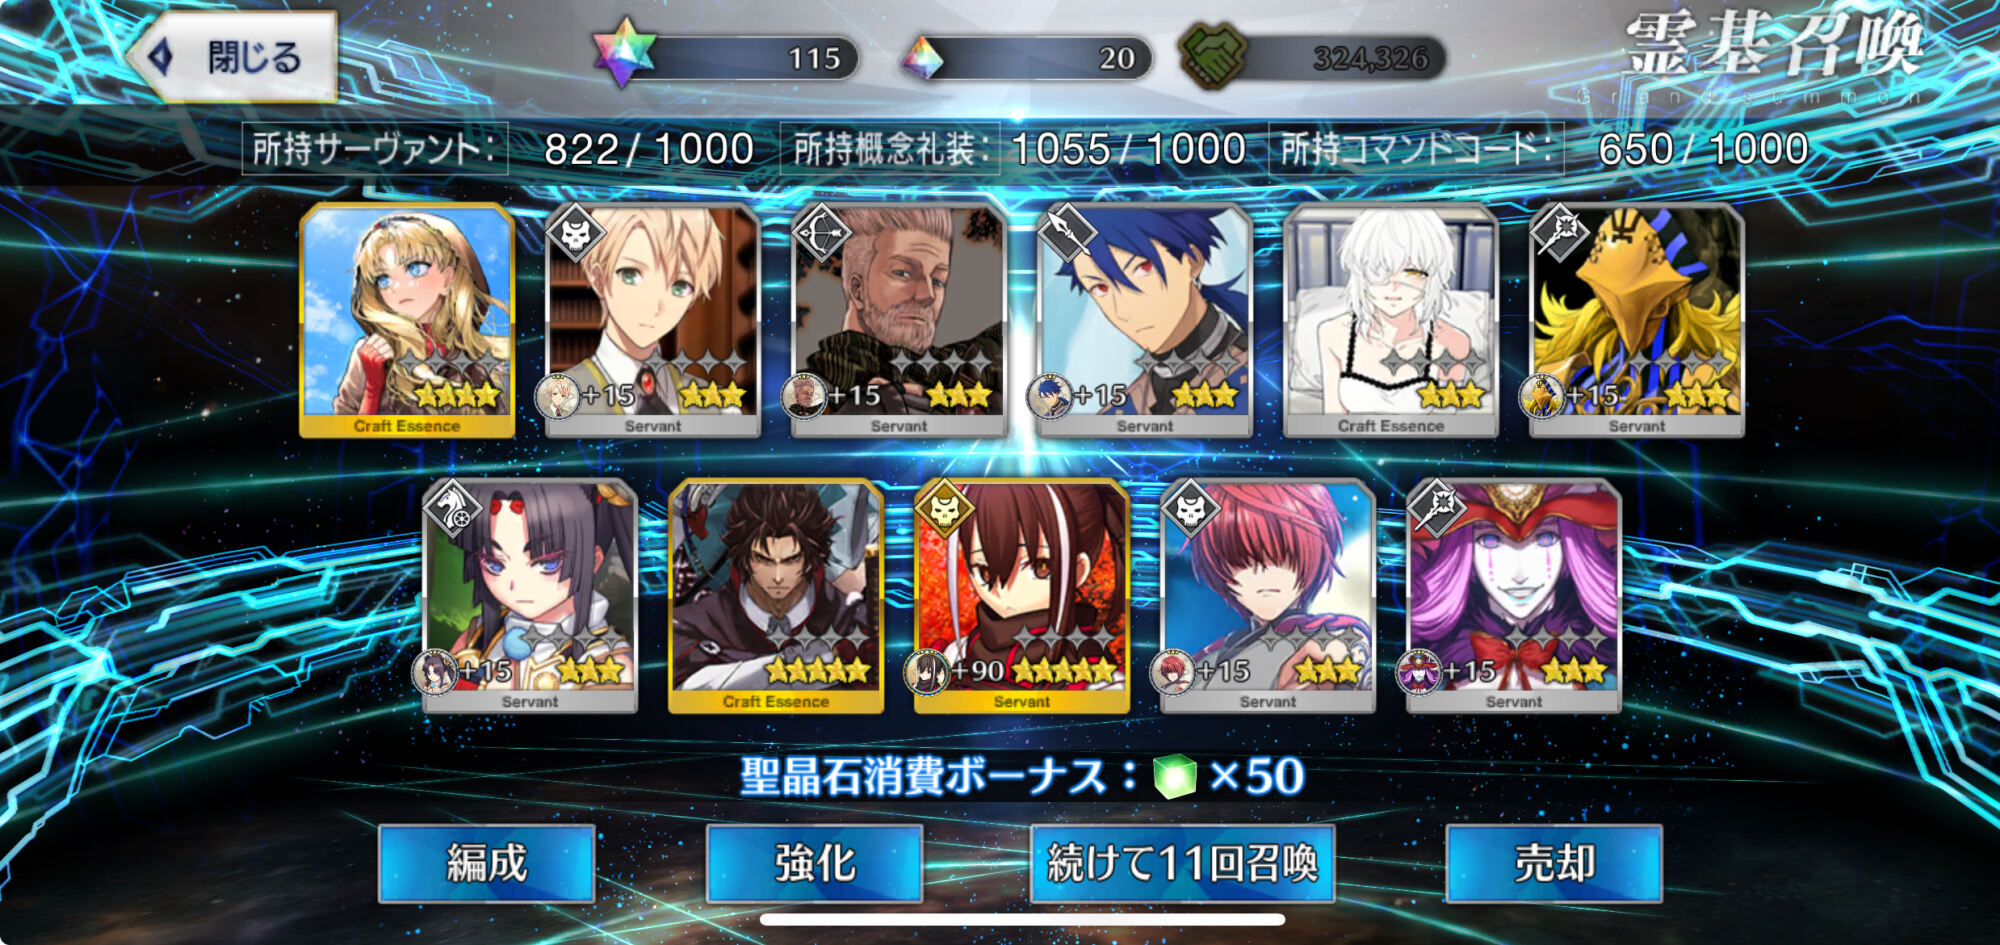Tap the Caster class icon on the golden masked servant
The image size is (2000, 945).
pos(1559,233)
